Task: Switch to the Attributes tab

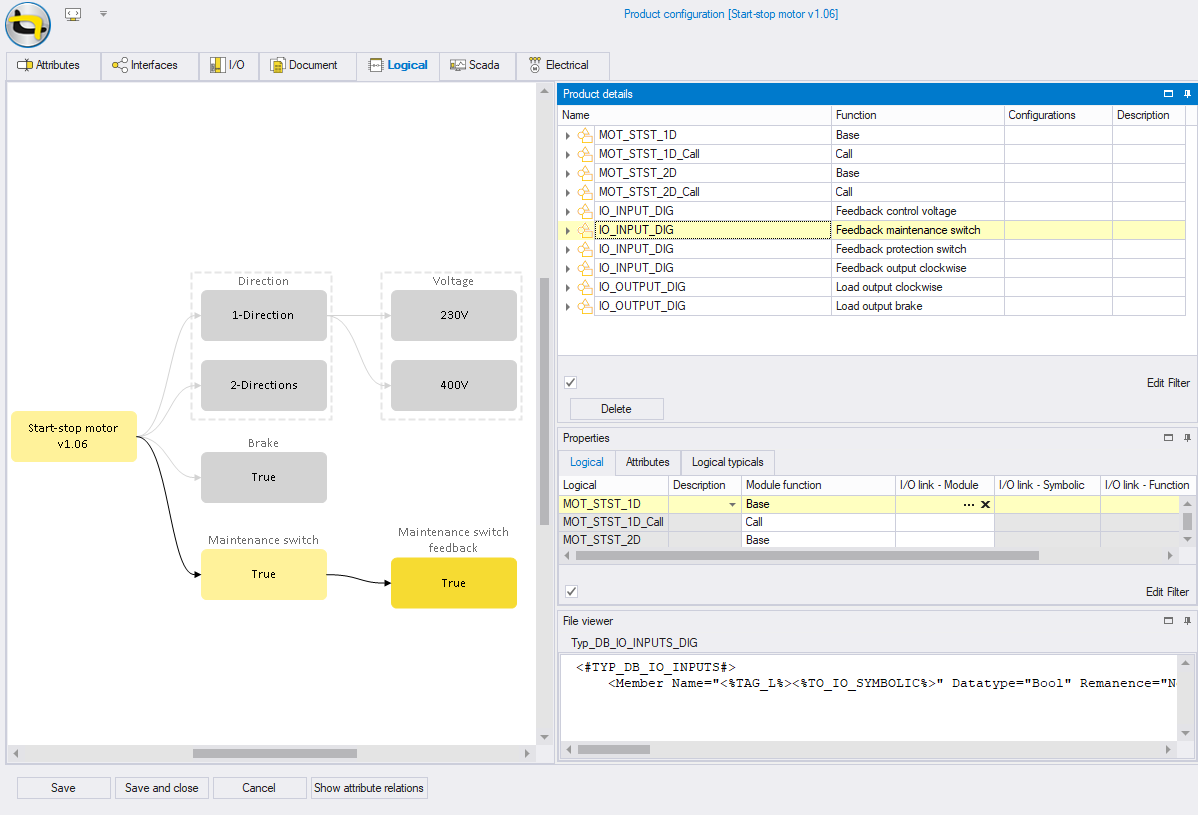Action: [53, 66]
